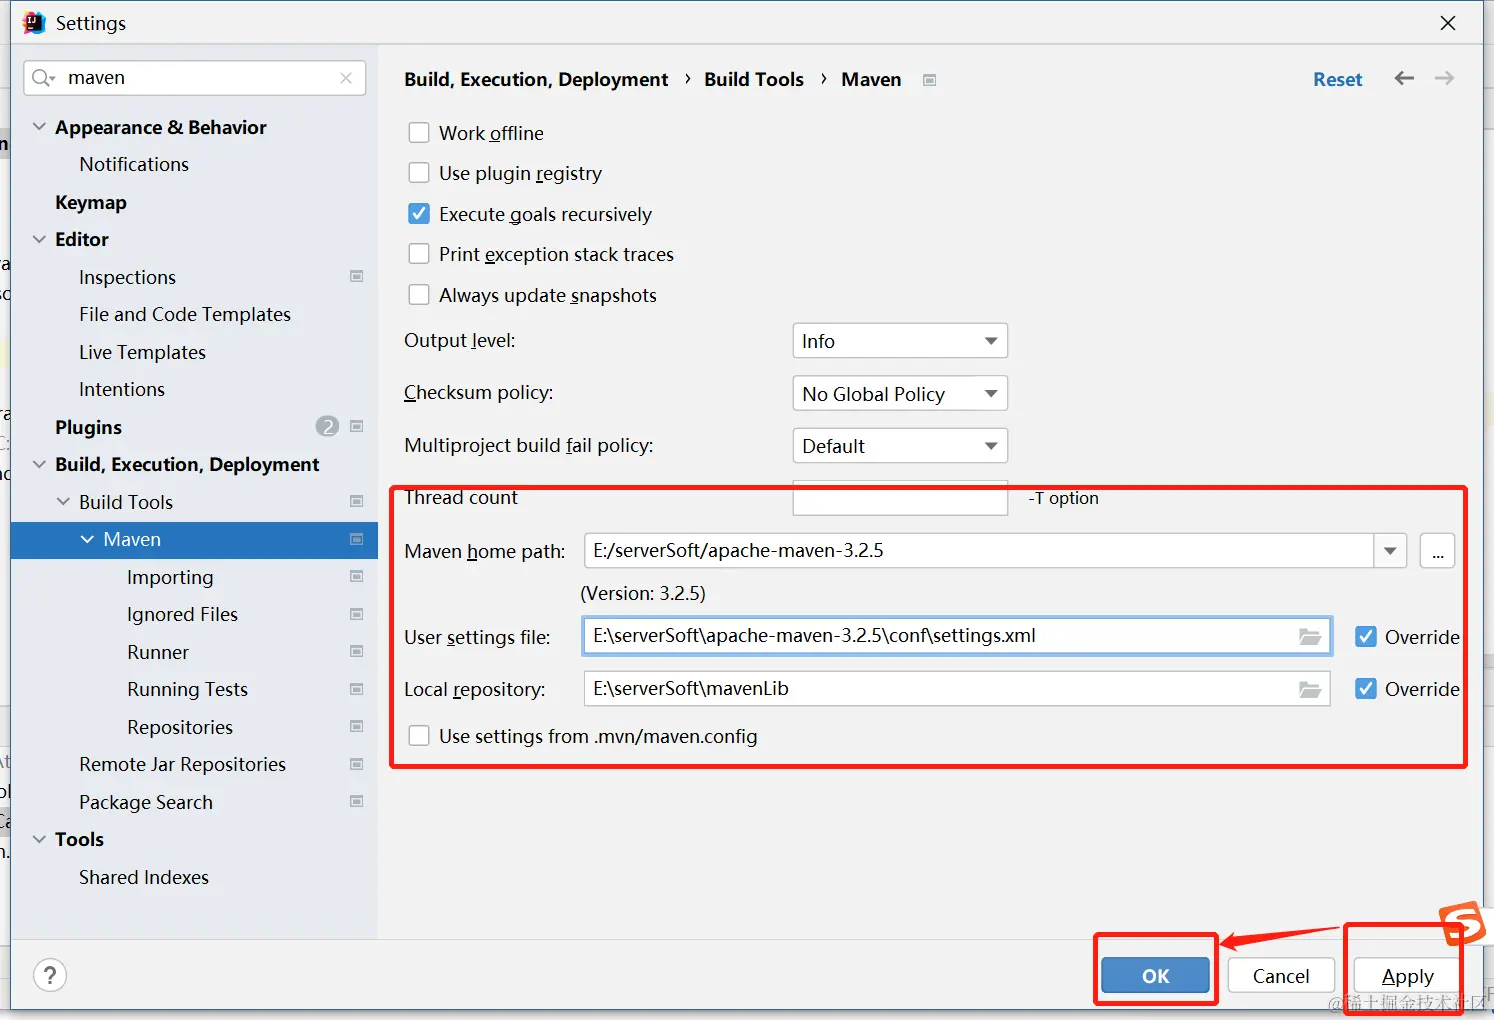The width and height of the screenshot is (1494, 1020).
Task: Collapse the Appearance & Behavior section
Action: coord(39,127)
